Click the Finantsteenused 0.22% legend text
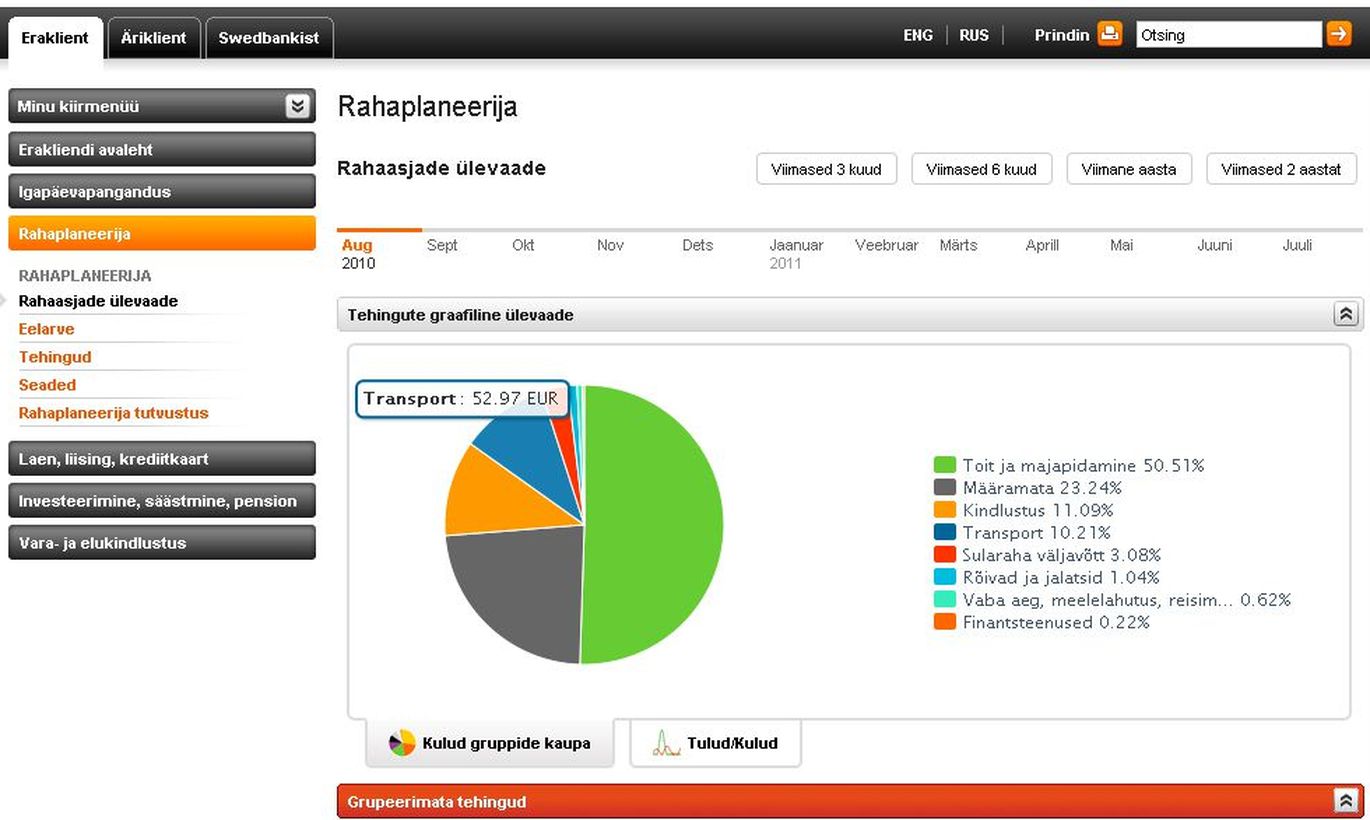This screenshot has height=820, width=1370. click(1056, 622)
